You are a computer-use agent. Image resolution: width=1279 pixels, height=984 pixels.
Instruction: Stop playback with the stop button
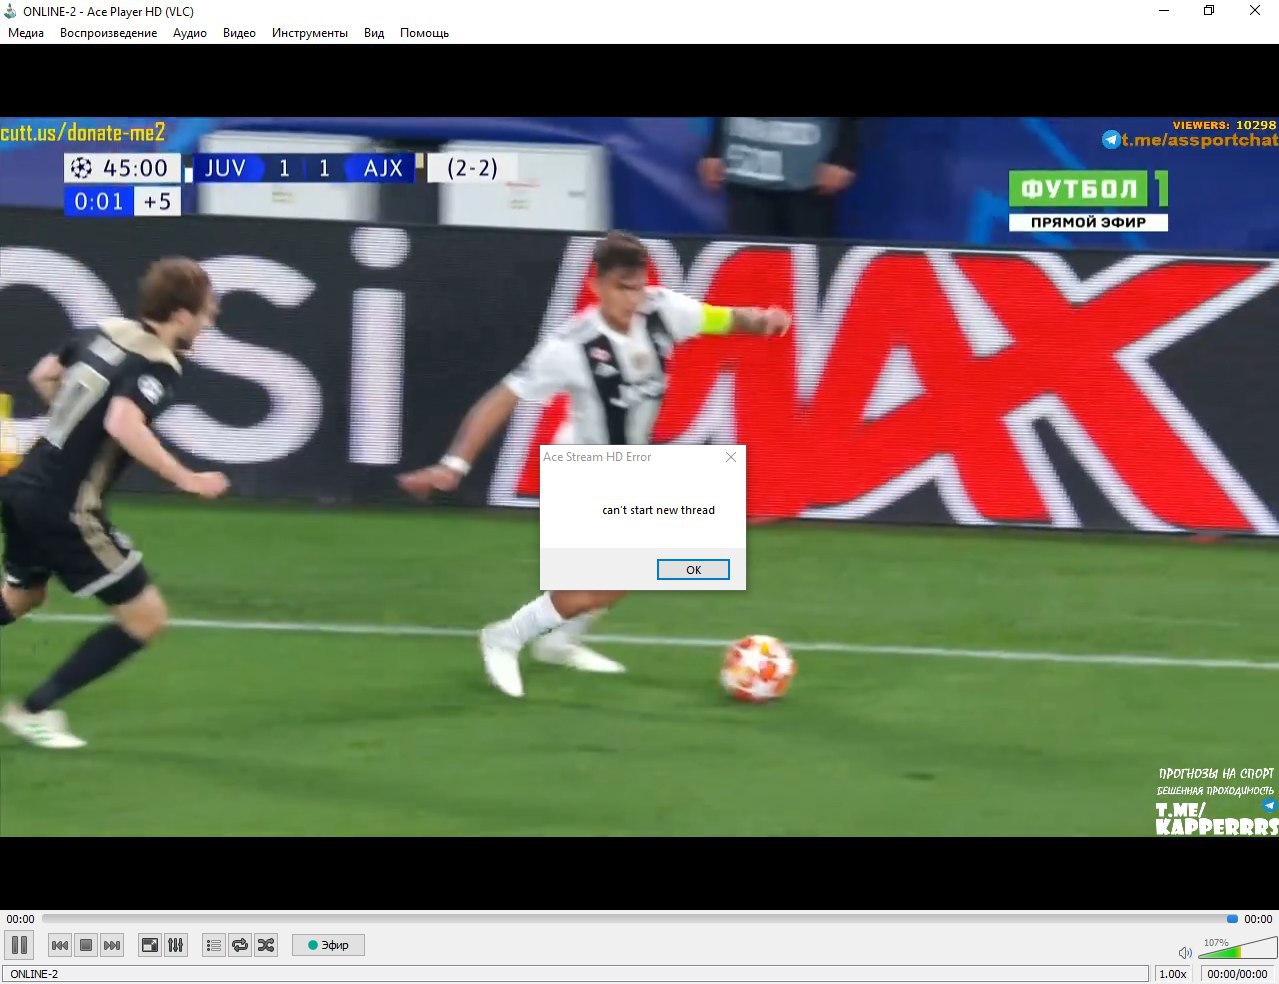pos(86,945)
